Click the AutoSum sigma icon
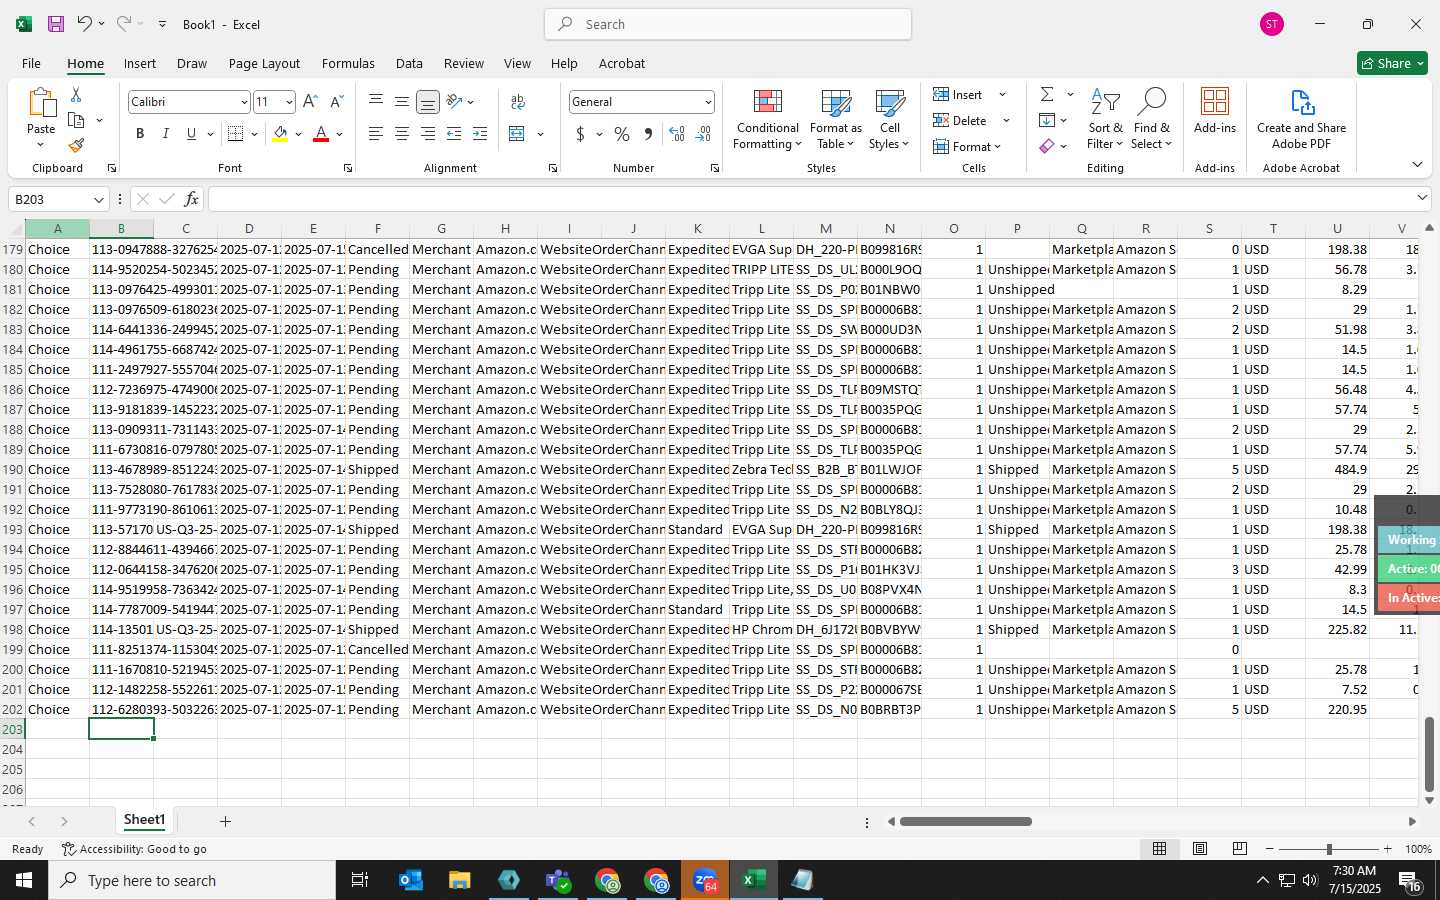Image resolution: width=1440 pixels, height=900 pixels. (x=1047, y=94)
